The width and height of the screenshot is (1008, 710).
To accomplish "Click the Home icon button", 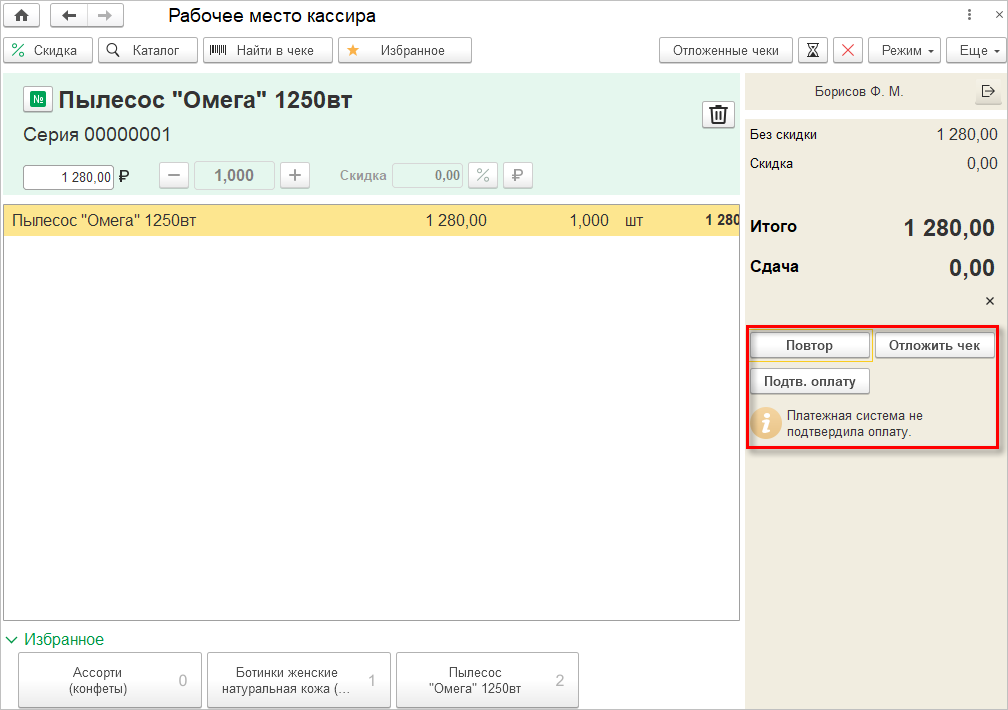I will click(21, 16).
